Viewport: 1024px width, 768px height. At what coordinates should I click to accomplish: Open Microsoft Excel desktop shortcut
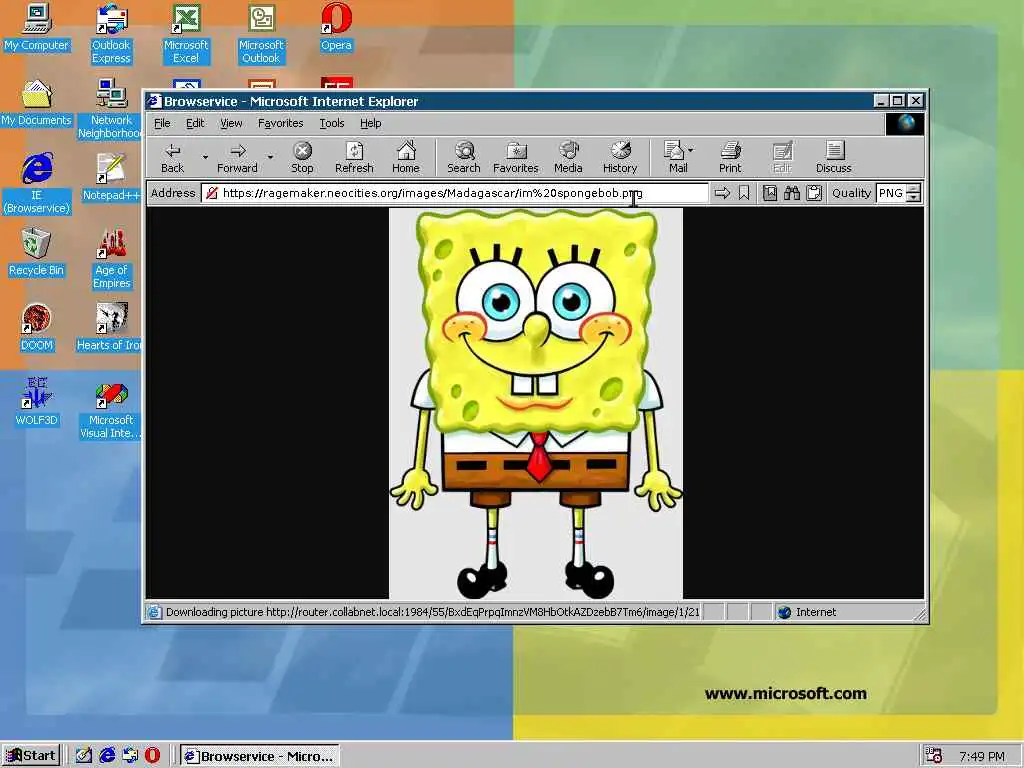[x=186, y=34]
